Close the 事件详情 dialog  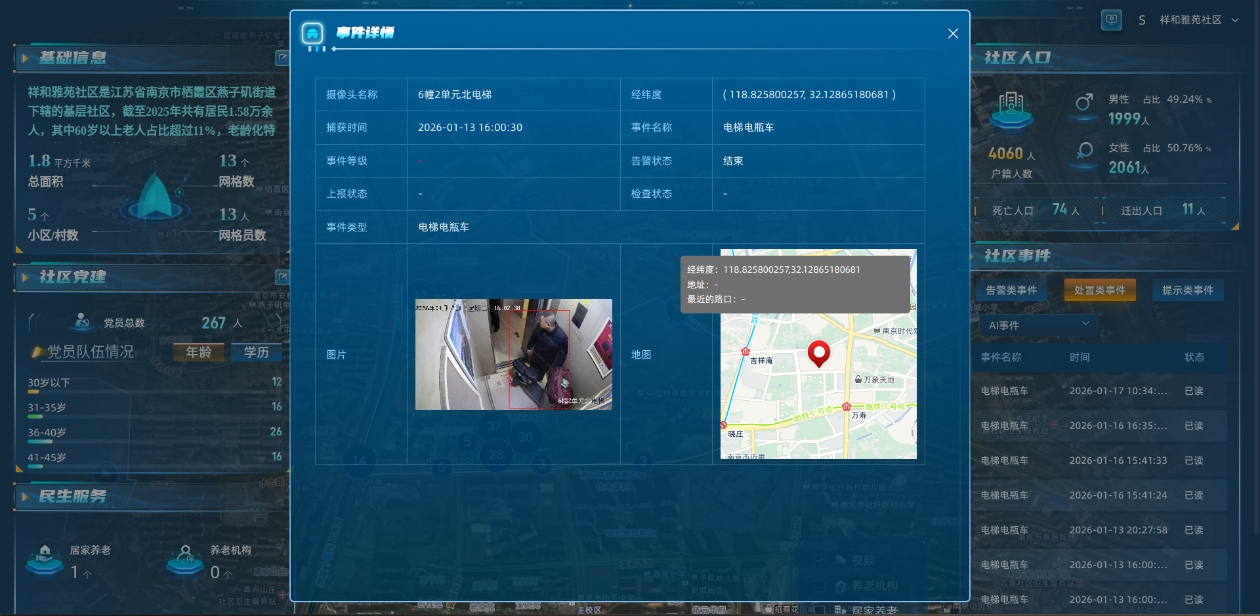point(952,33)
